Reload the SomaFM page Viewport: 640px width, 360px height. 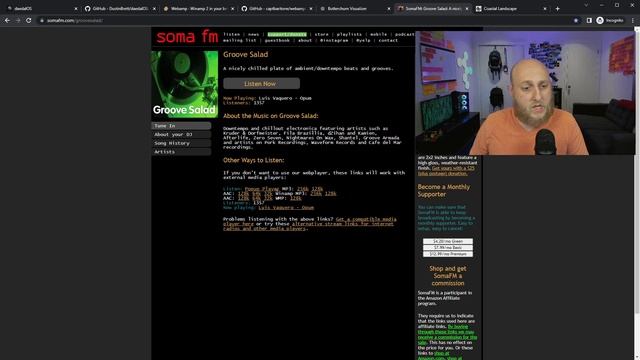coord(29,20)
